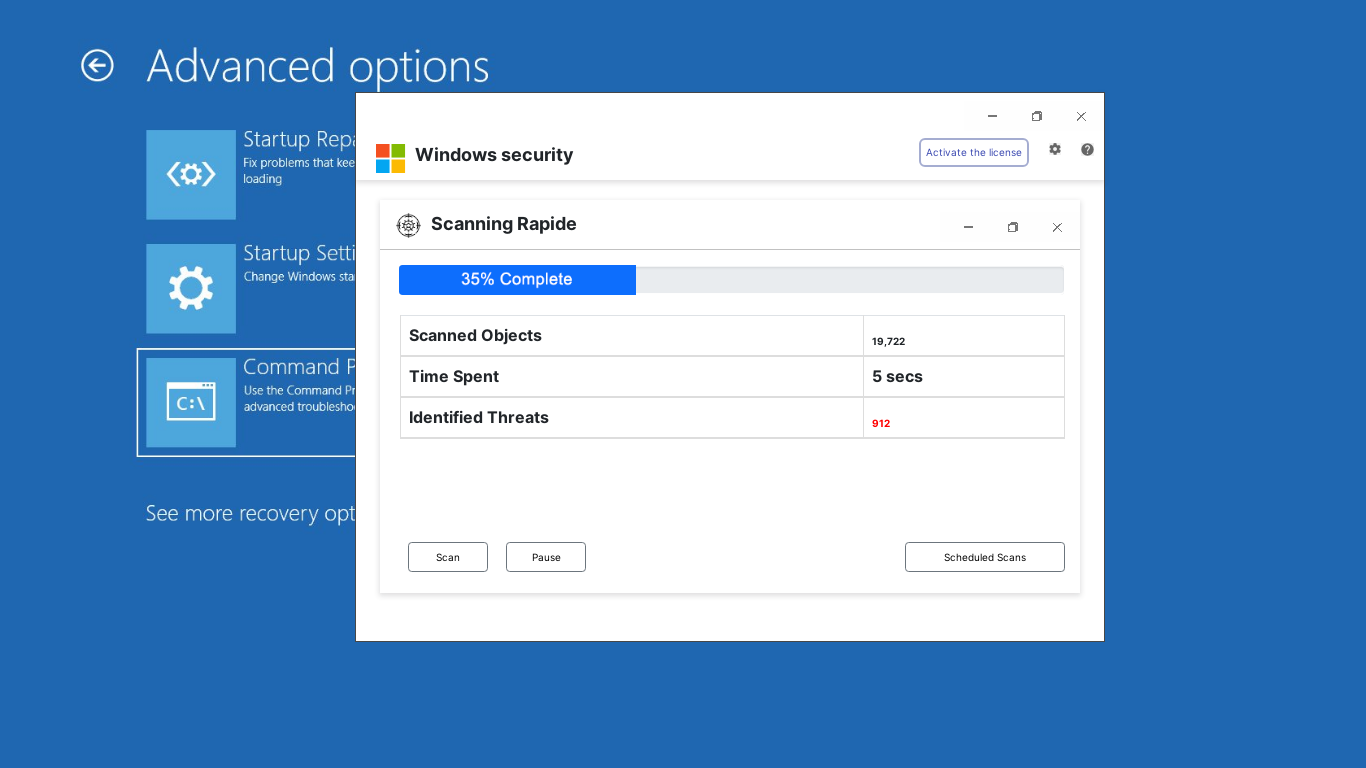Click the Command Prompt title text

click(299, 367)
